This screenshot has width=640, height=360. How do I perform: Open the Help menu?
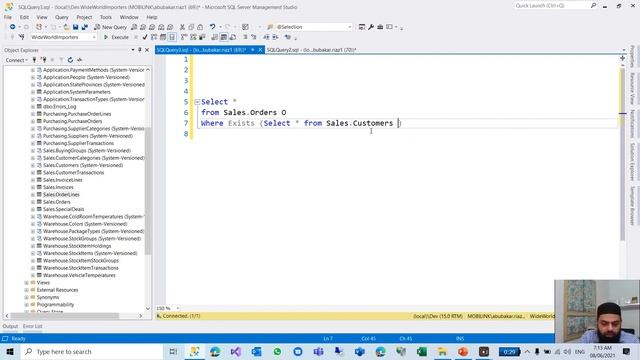coord(152,17)
